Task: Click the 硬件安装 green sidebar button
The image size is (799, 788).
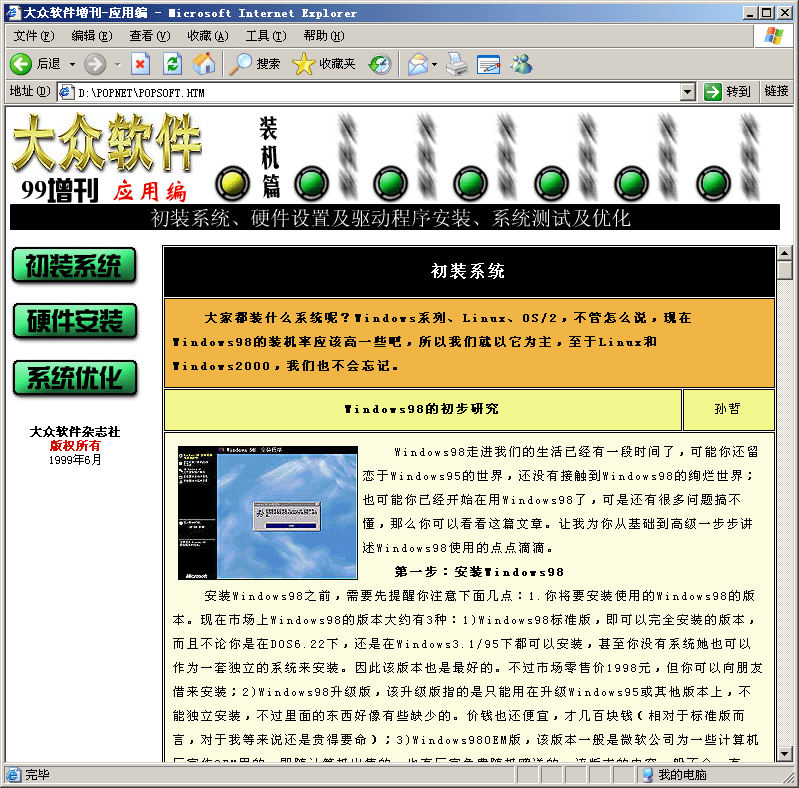Action: (x=74, y=321)
